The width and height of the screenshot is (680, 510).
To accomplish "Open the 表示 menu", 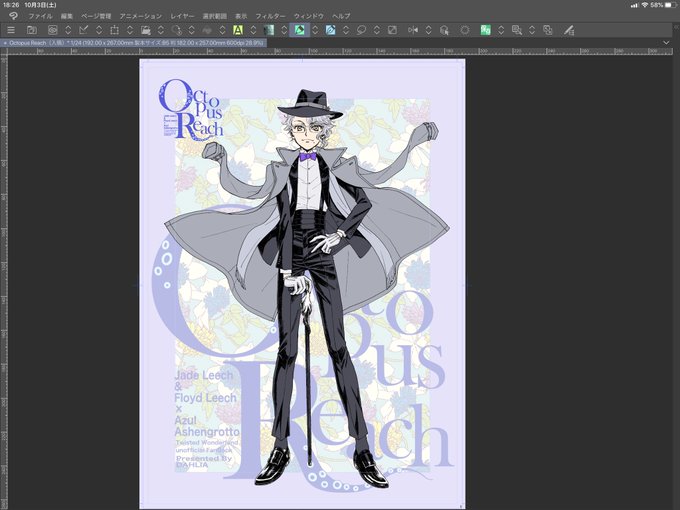I will click(241, 16).
